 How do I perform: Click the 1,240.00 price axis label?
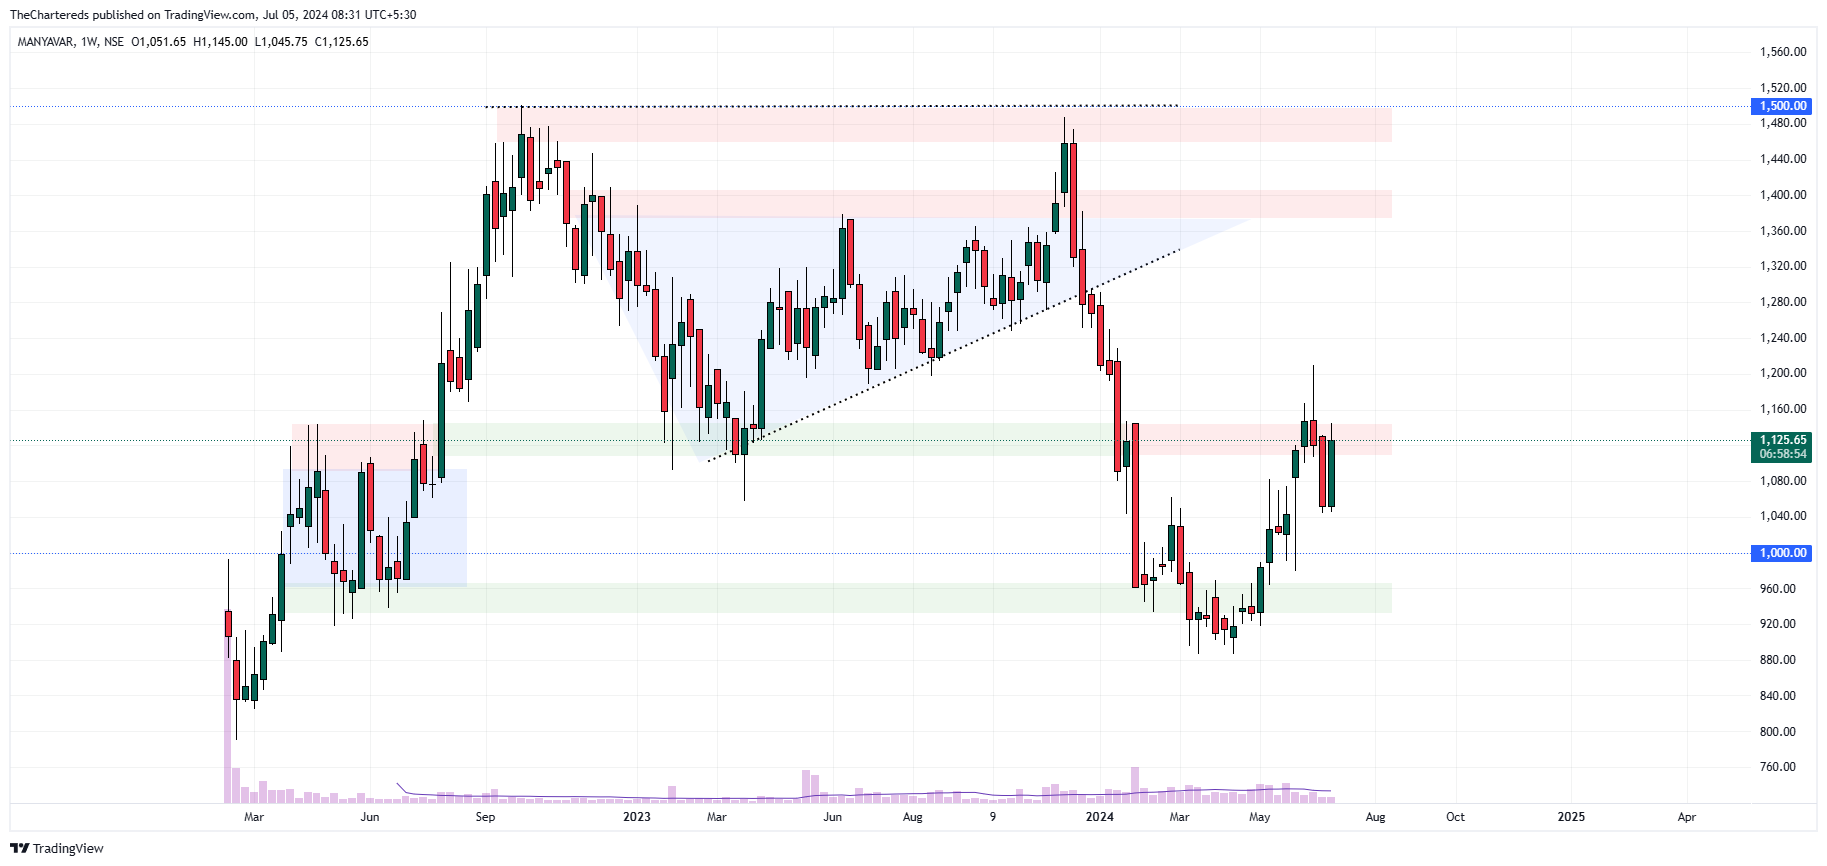tap(1783, 338)
